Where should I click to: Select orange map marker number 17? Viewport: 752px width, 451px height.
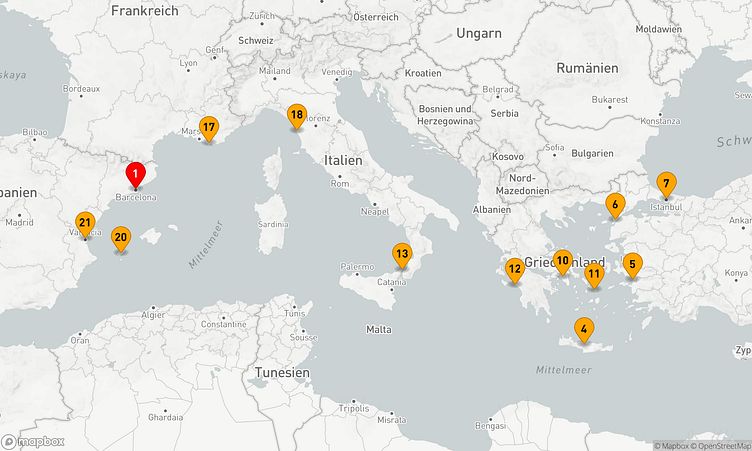point(208,128)
